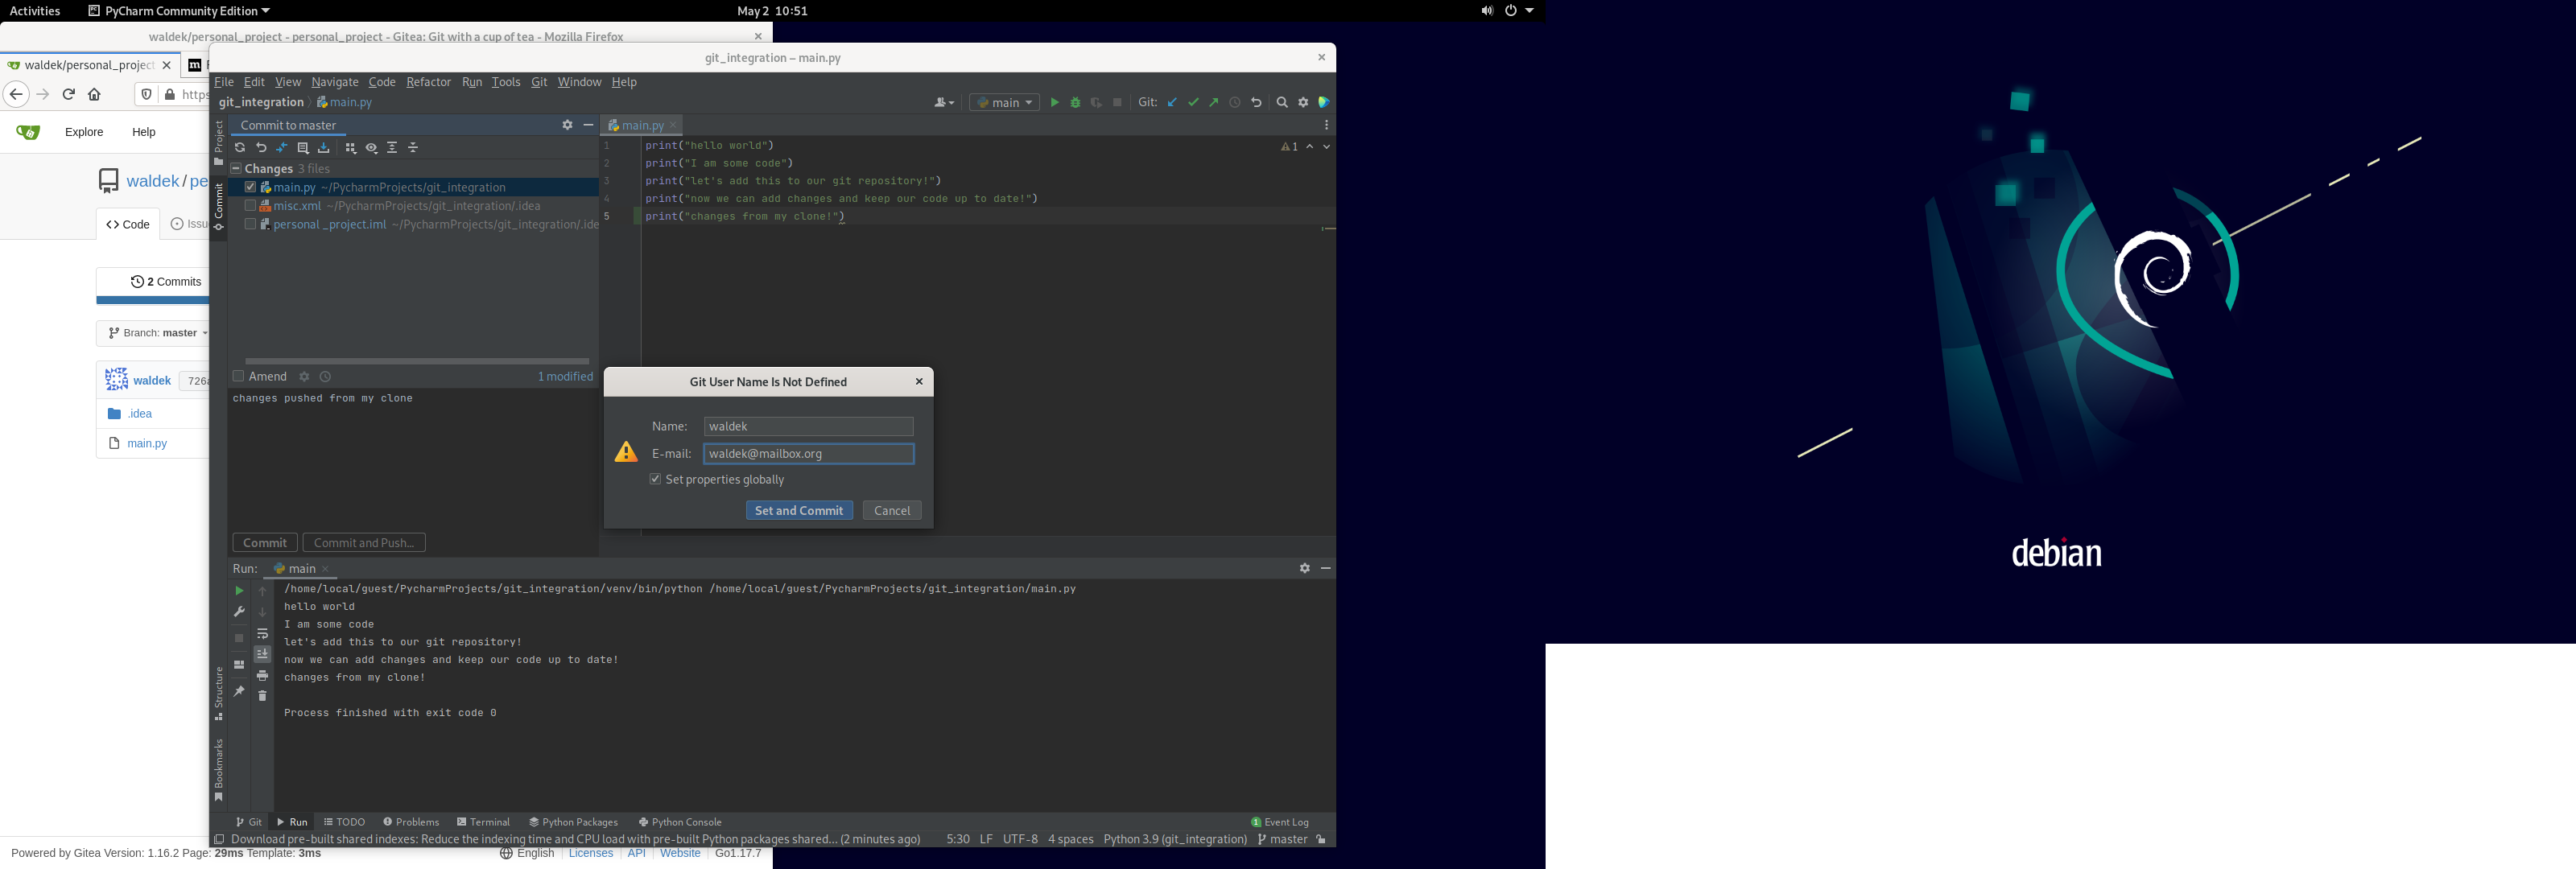Click the Shelve Silently icon in Commit toolbar
2576x869 pixels.
(x=324, y=148)
